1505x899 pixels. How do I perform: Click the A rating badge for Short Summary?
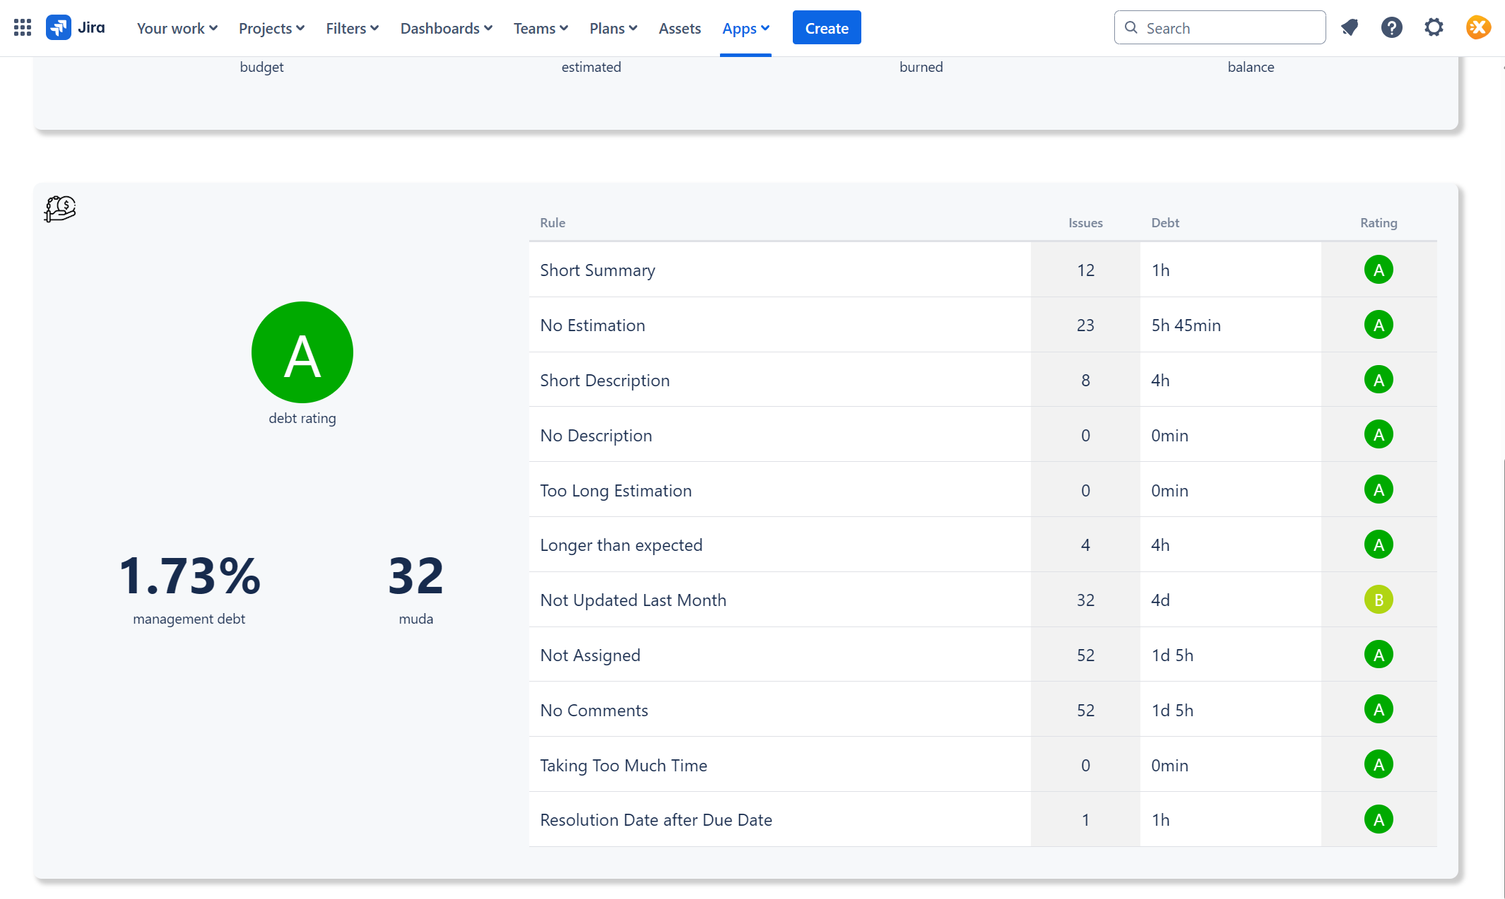pos(1378,270)
